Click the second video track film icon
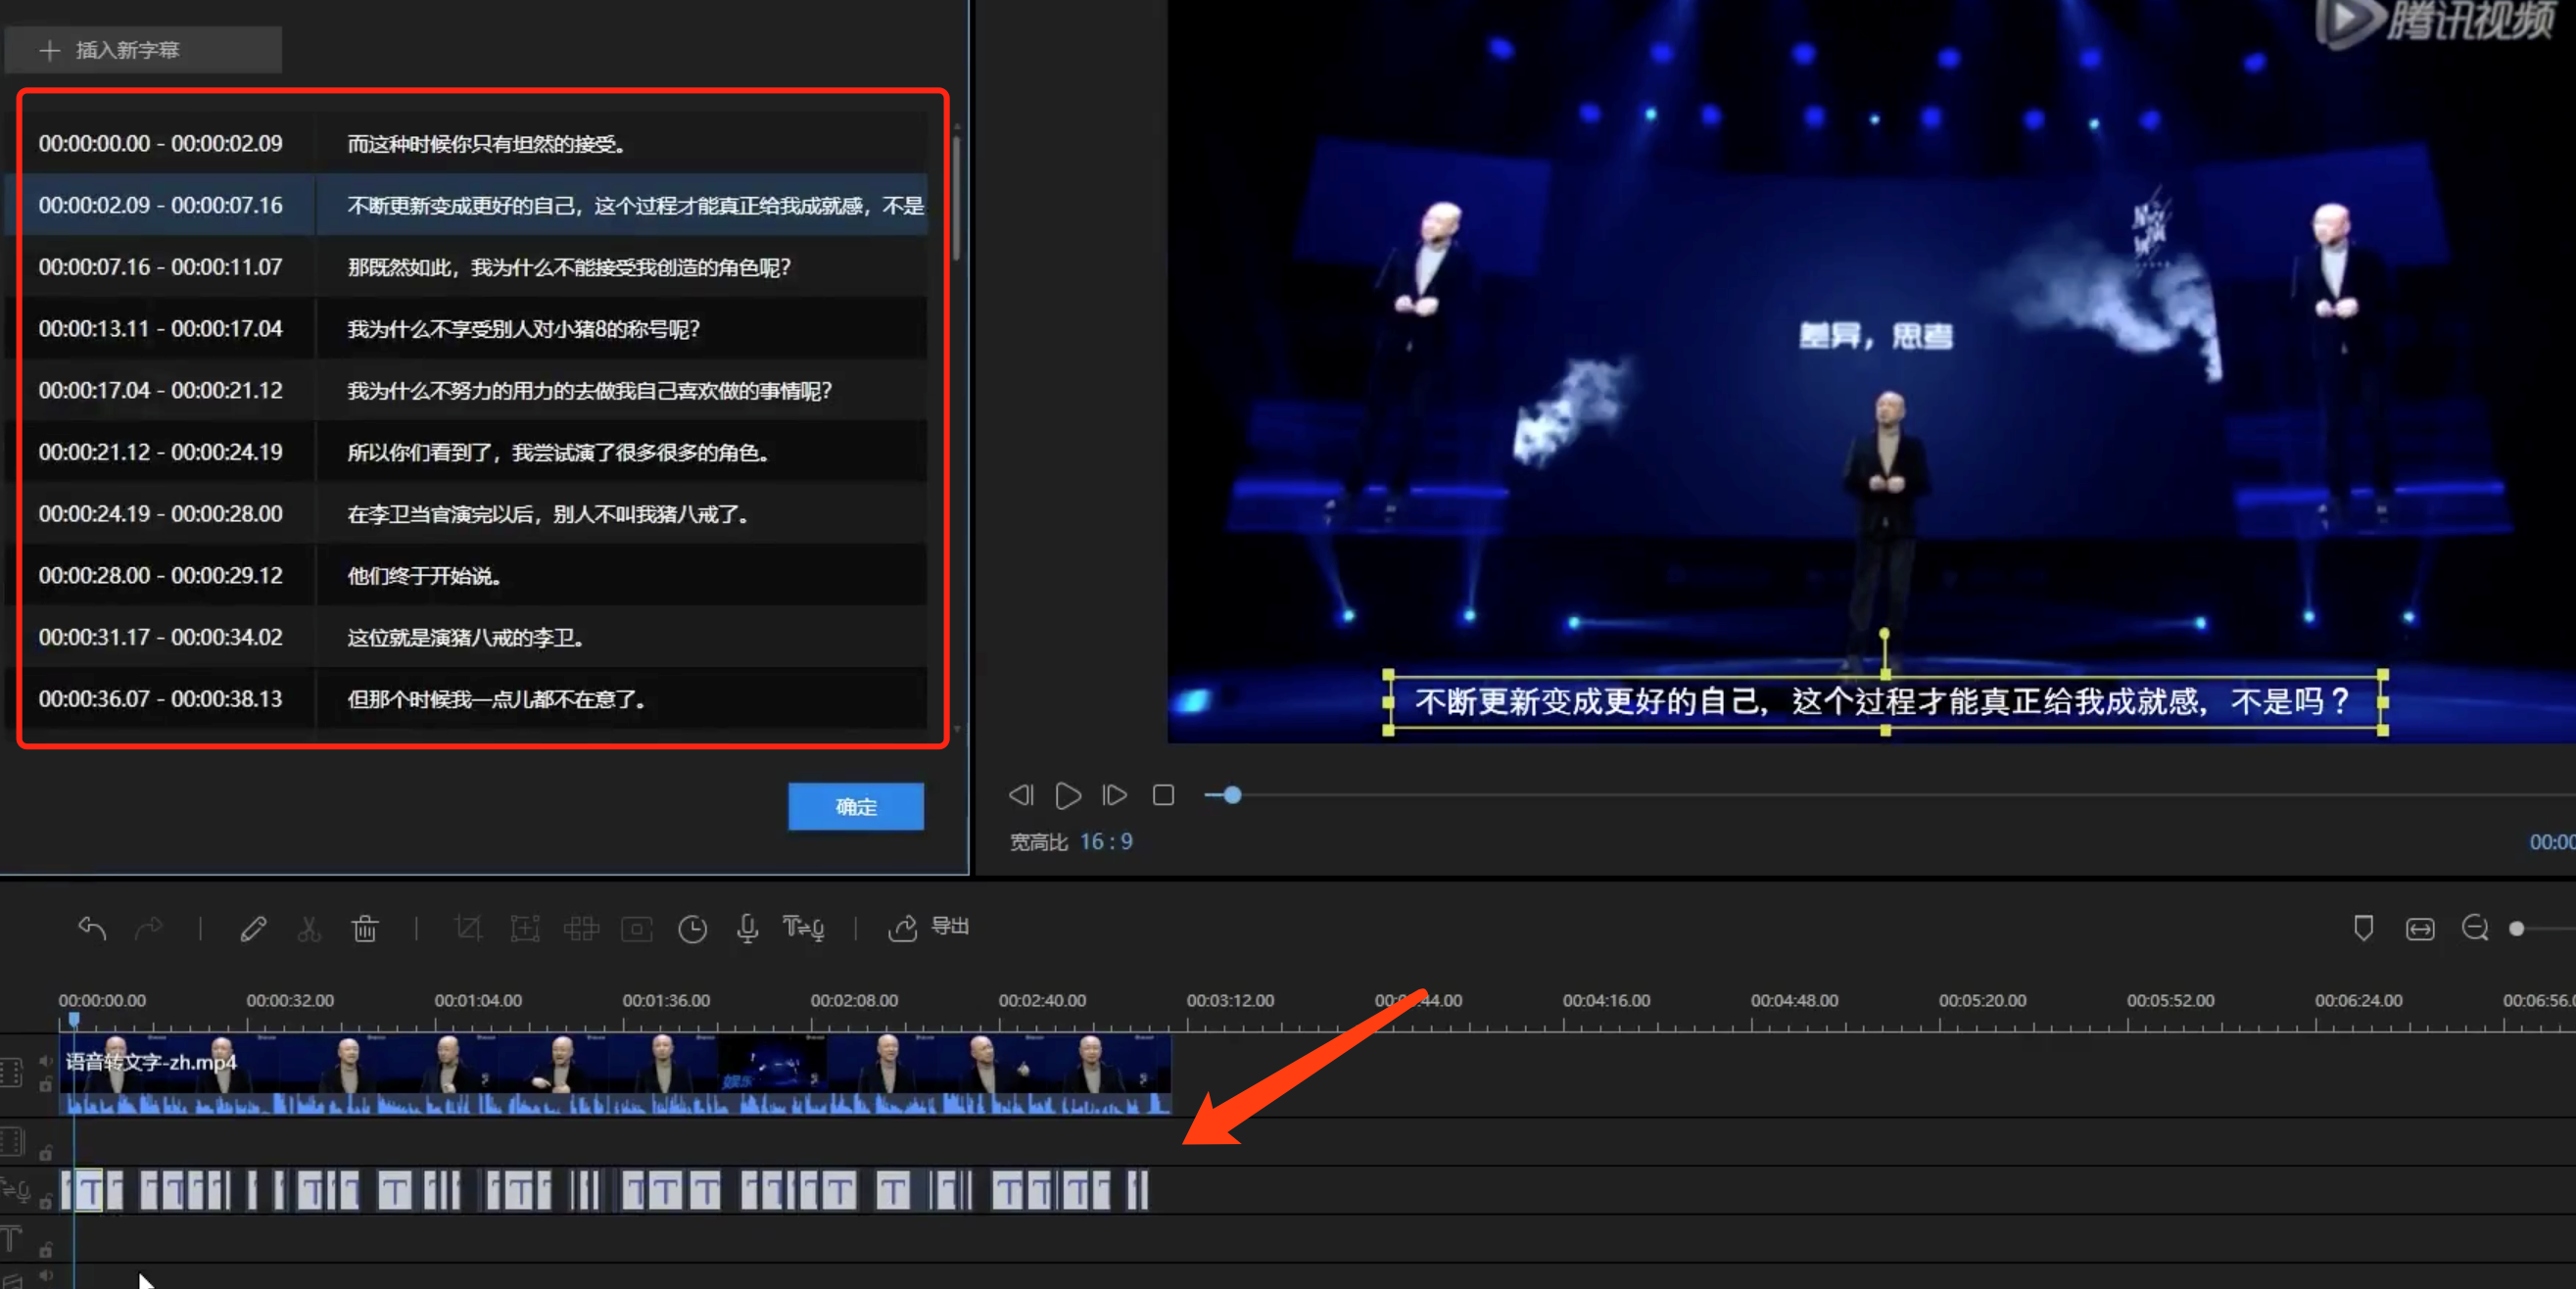2576x1289 pixels. (x=11, y=1141)
